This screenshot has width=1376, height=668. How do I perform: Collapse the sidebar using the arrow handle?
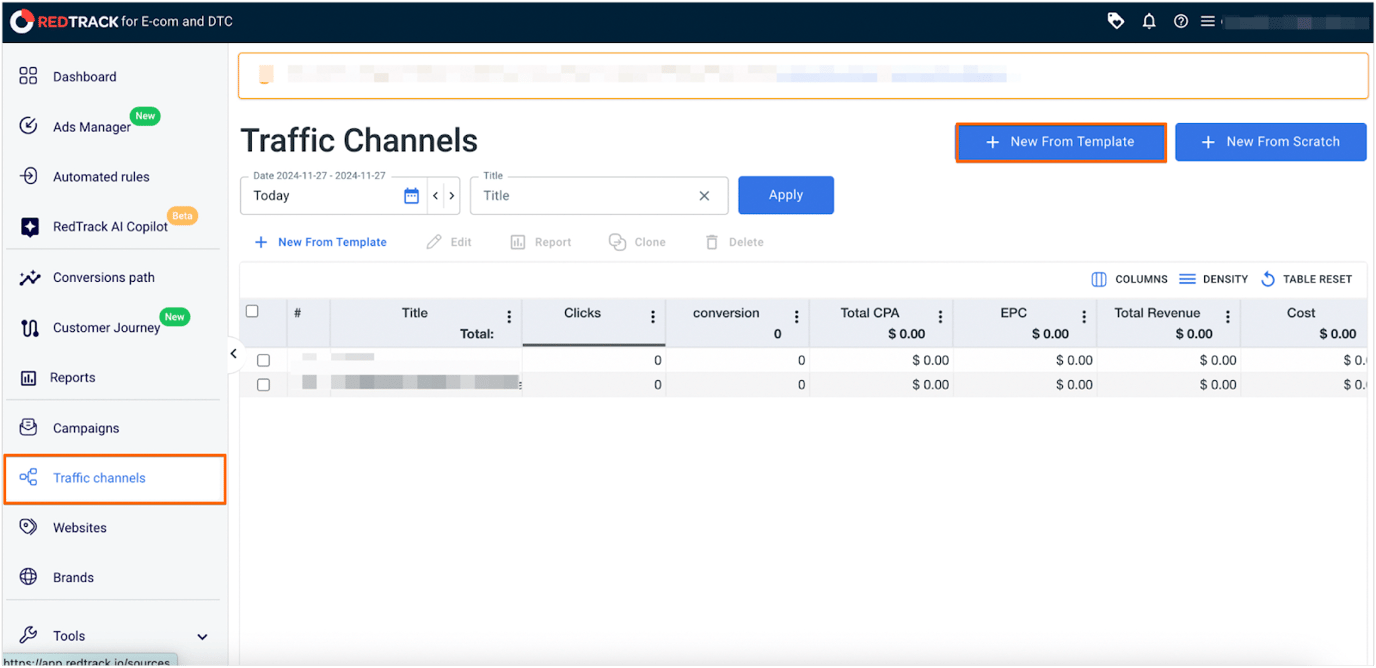tap(233, 353)
